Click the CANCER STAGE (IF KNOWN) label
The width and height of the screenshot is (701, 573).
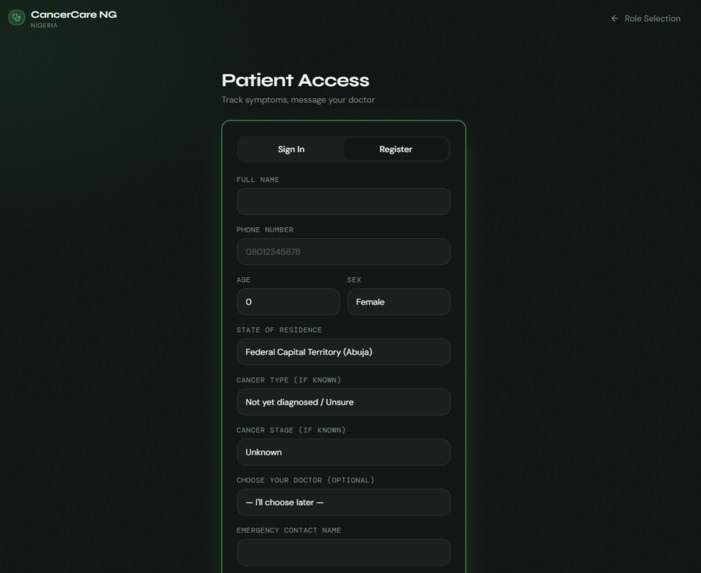click(291, 430)
